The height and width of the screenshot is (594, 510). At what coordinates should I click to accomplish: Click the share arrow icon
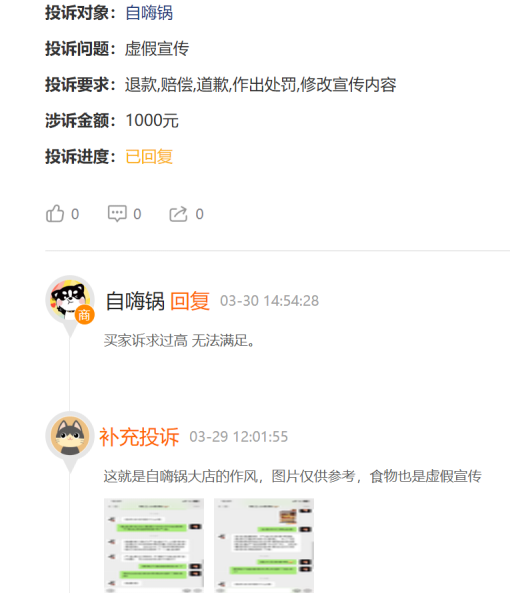tap(178, 214)
